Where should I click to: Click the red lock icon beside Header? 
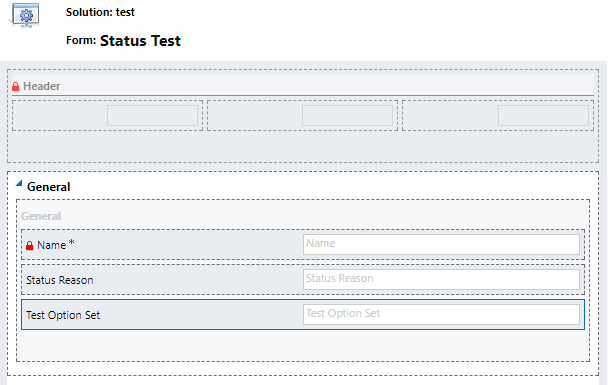coord(16,86)
